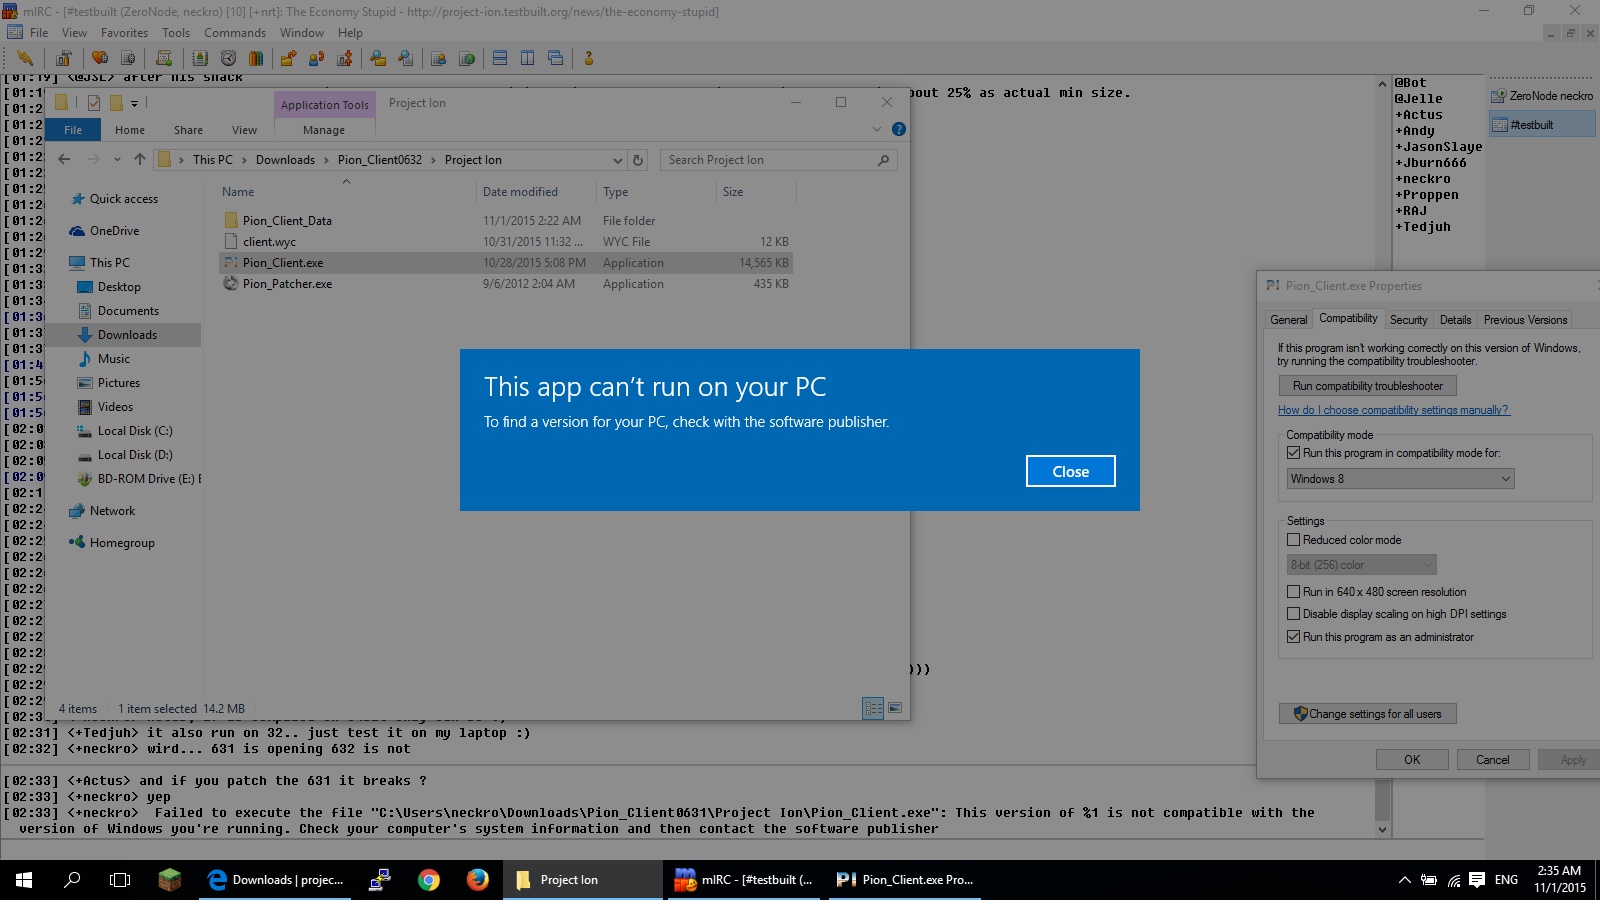Enable Run in 640 x 480 resolution
The height and width of the screenshot is (900, 1600).
coord(1293,592)
